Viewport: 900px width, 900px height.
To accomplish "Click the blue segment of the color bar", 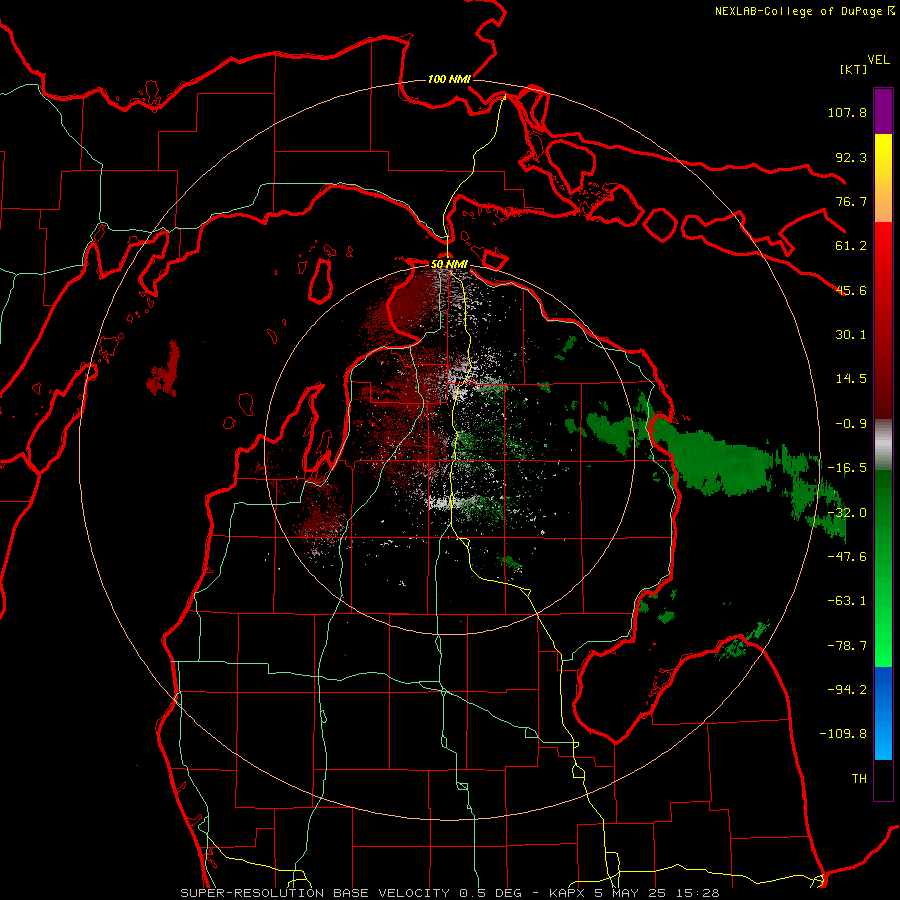I will pyautogui.click(x=883, y=713).
